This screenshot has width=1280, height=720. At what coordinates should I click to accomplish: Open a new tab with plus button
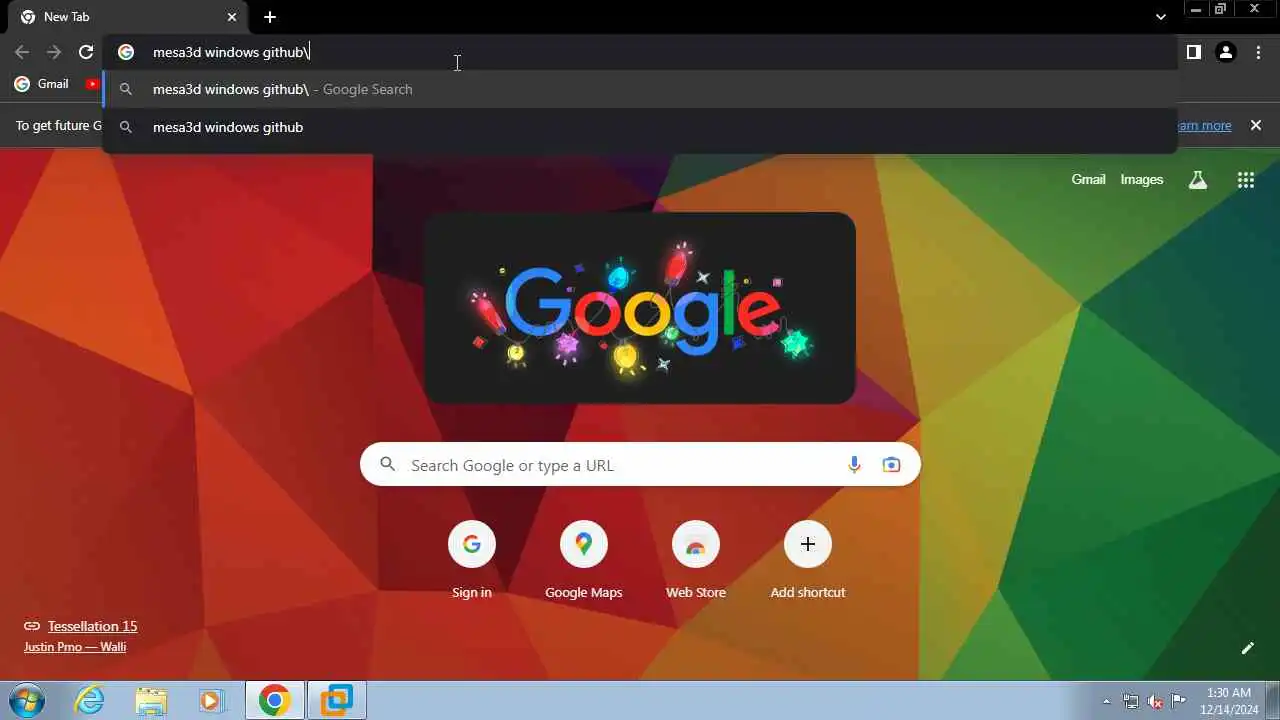pos(270,17)
